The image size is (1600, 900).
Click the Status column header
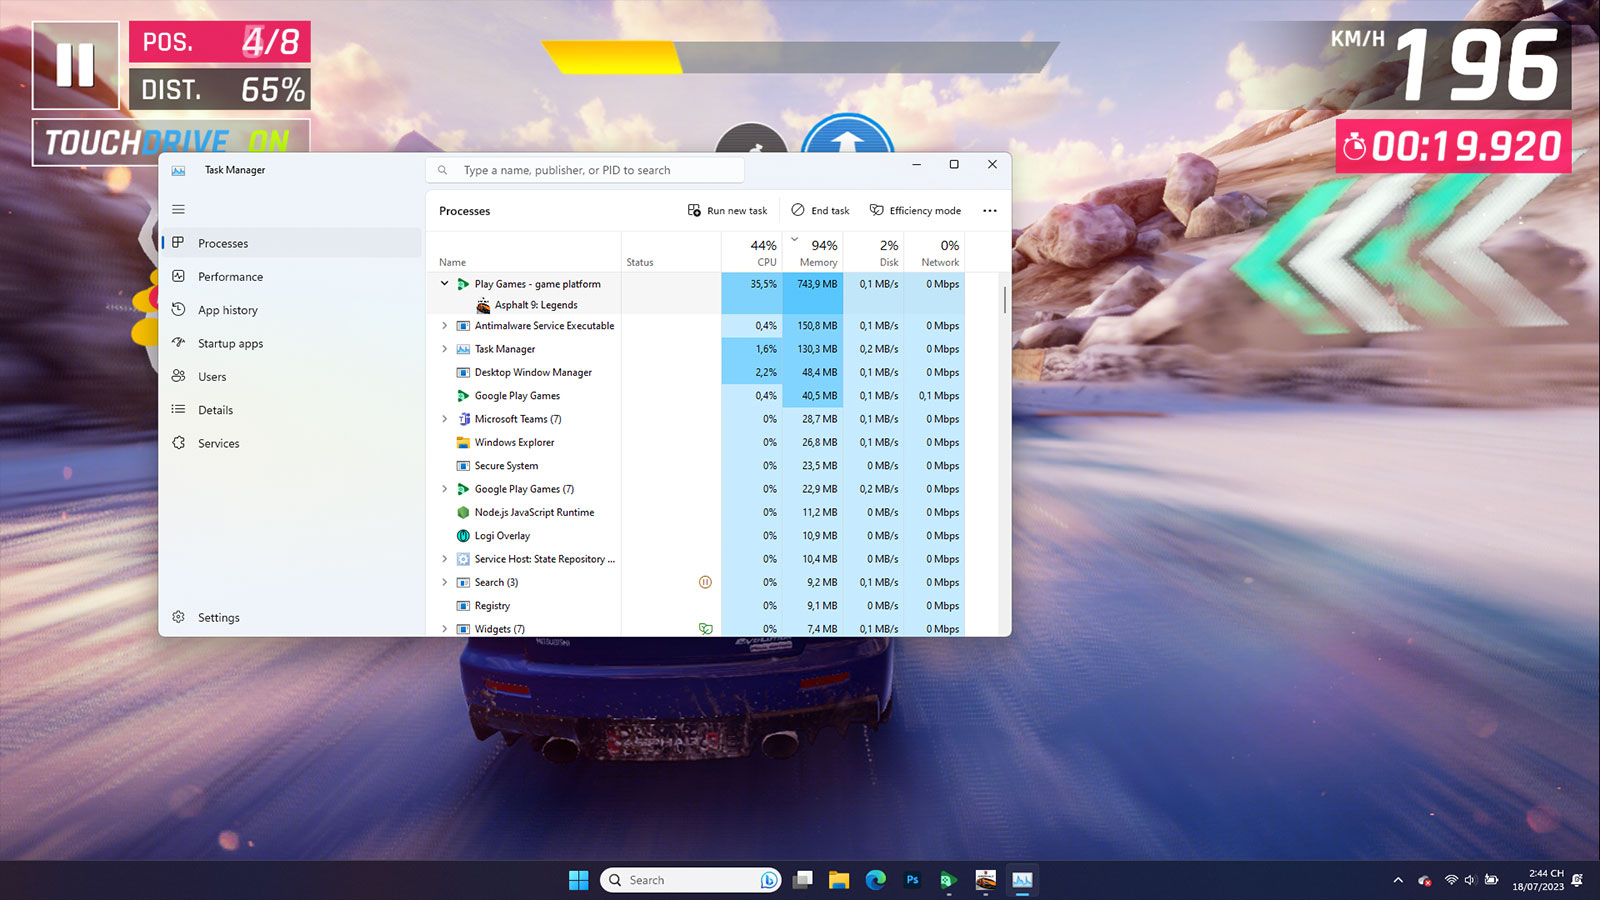pyautogui.click(x=671, y=252)
